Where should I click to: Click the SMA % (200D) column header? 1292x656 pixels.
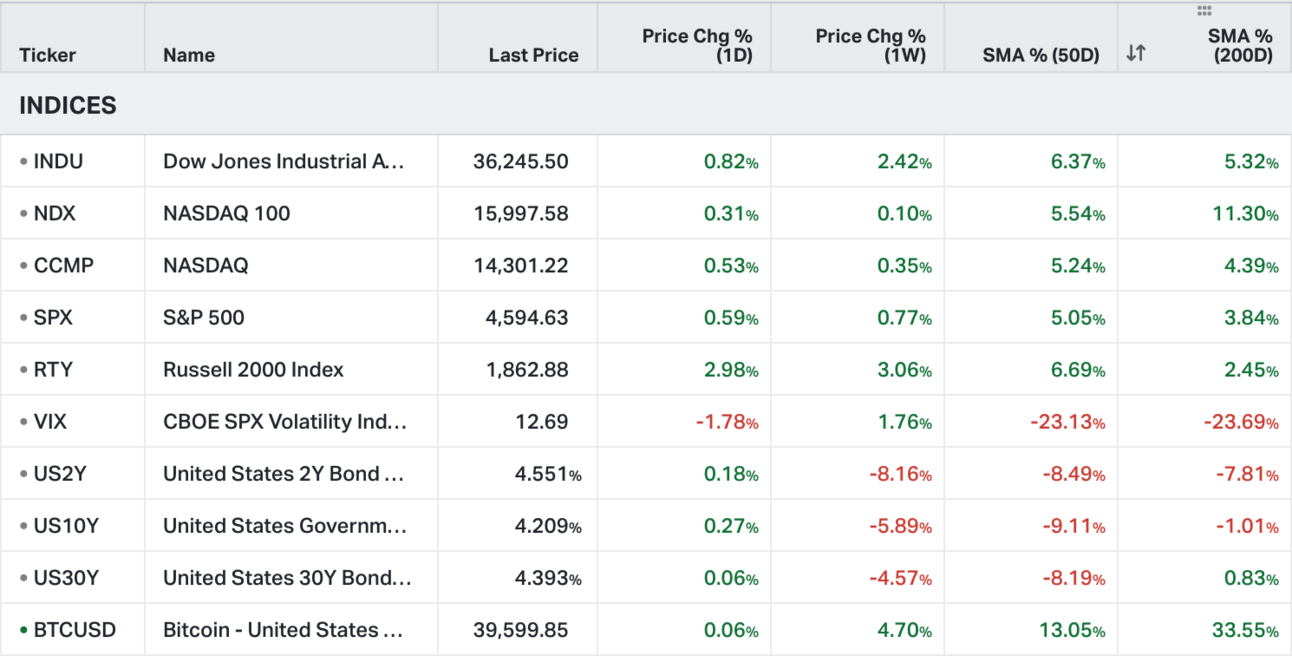pyautogui.click(x=1240, y=46)
